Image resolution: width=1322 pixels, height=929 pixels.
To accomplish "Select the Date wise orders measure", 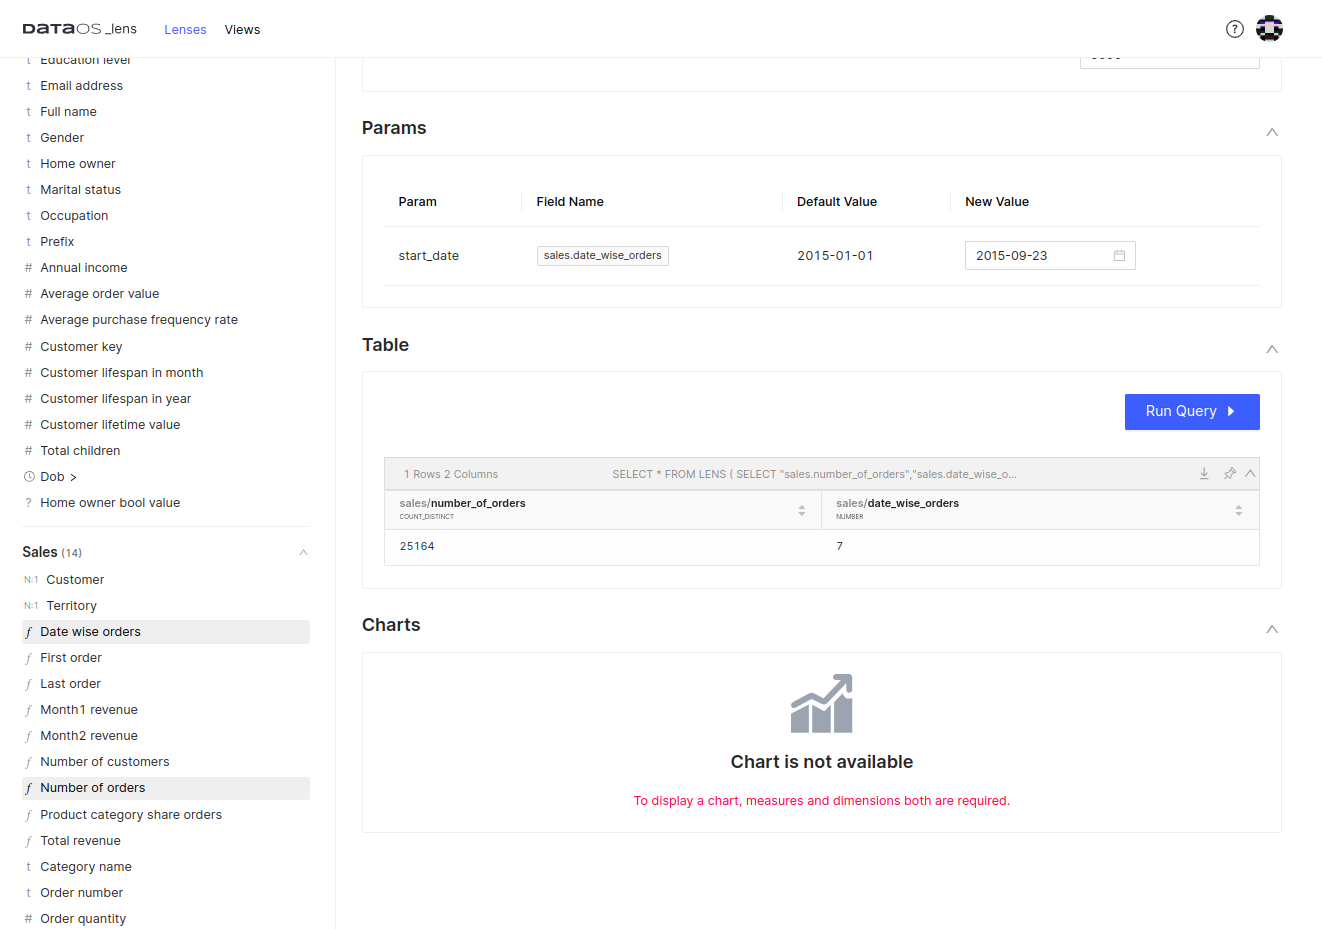I will point(166,632).
